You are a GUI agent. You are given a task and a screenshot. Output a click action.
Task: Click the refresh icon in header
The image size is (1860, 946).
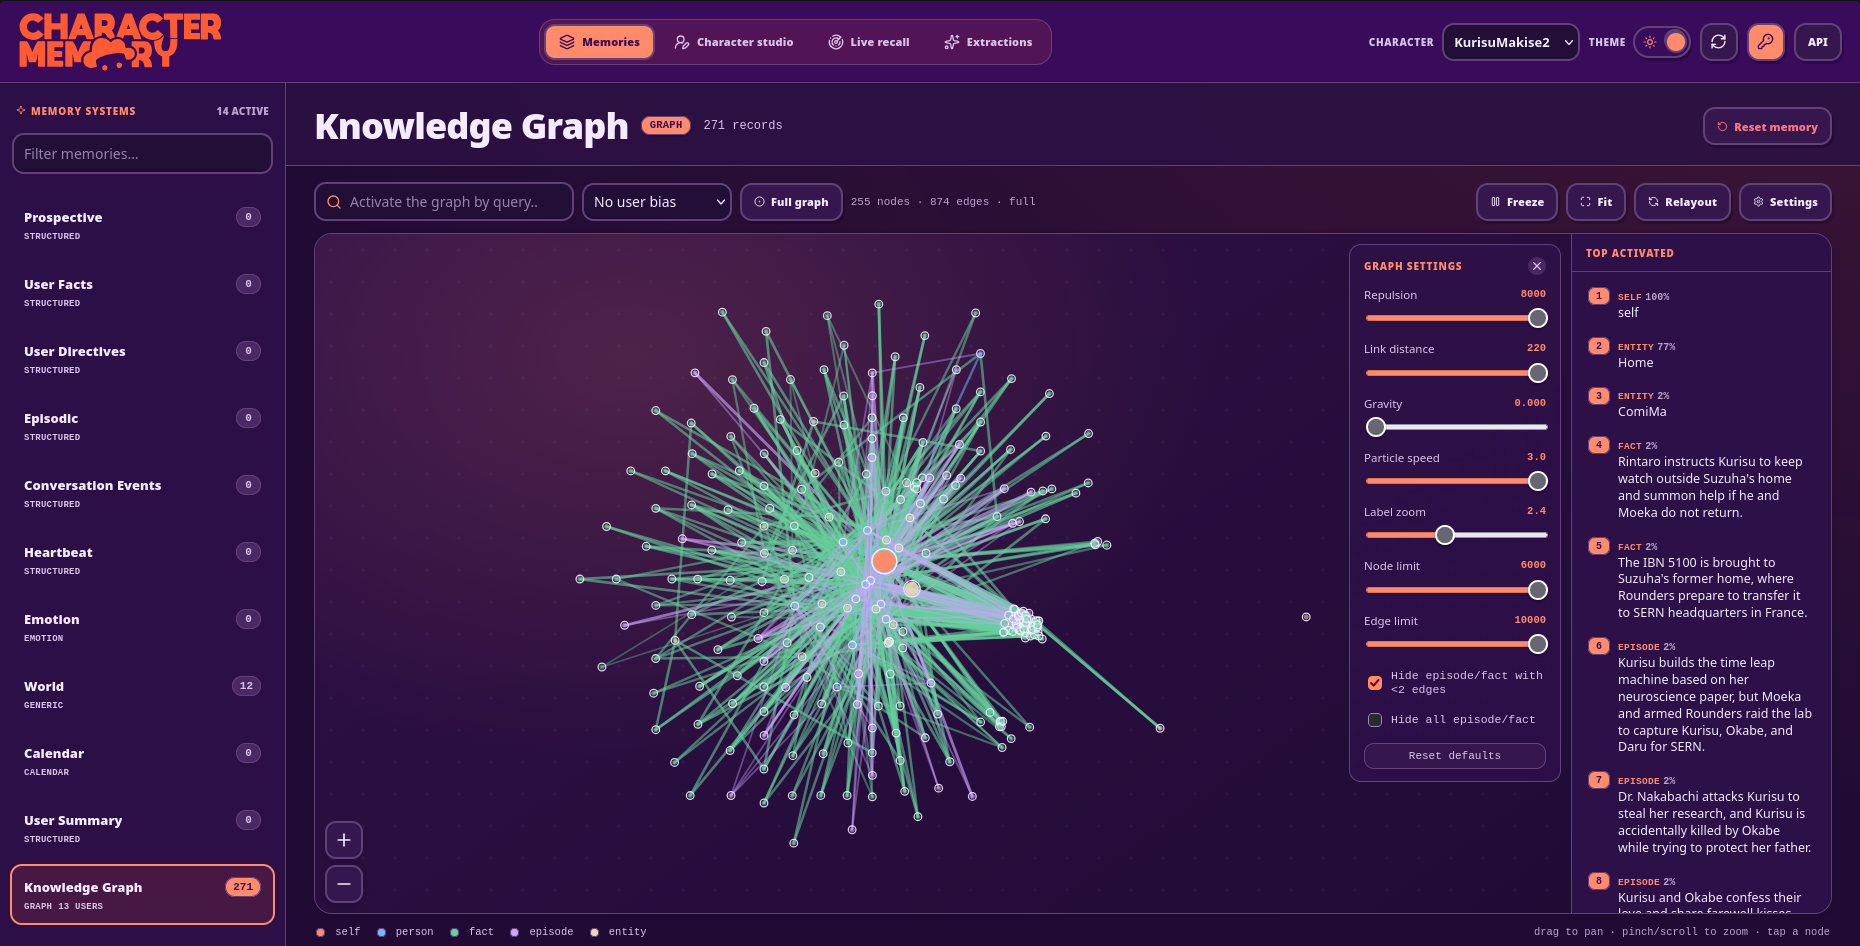[1718, 42]
